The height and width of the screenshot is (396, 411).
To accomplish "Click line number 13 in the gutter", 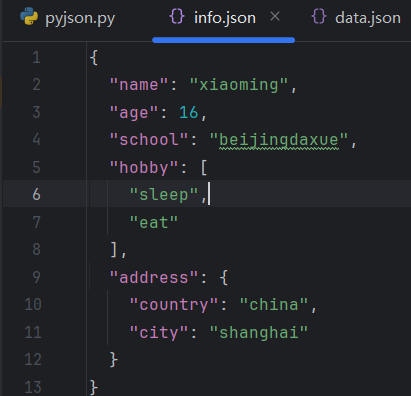I will tap(33, 387).
